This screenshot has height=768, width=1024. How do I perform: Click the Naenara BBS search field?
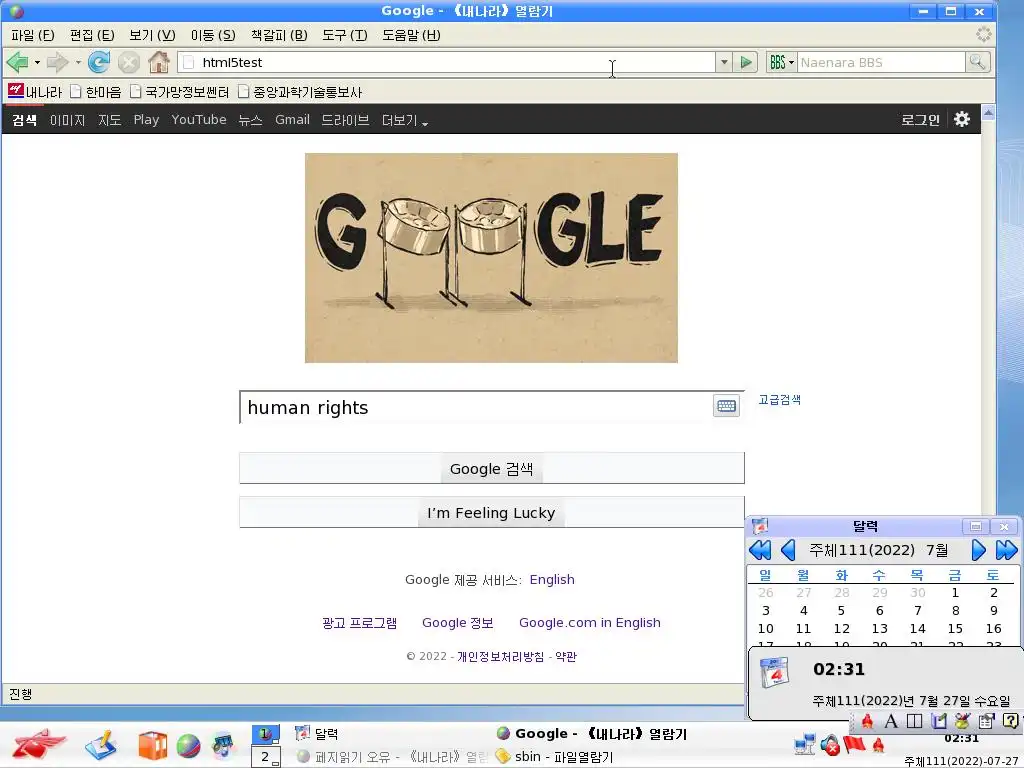(881, 63)
